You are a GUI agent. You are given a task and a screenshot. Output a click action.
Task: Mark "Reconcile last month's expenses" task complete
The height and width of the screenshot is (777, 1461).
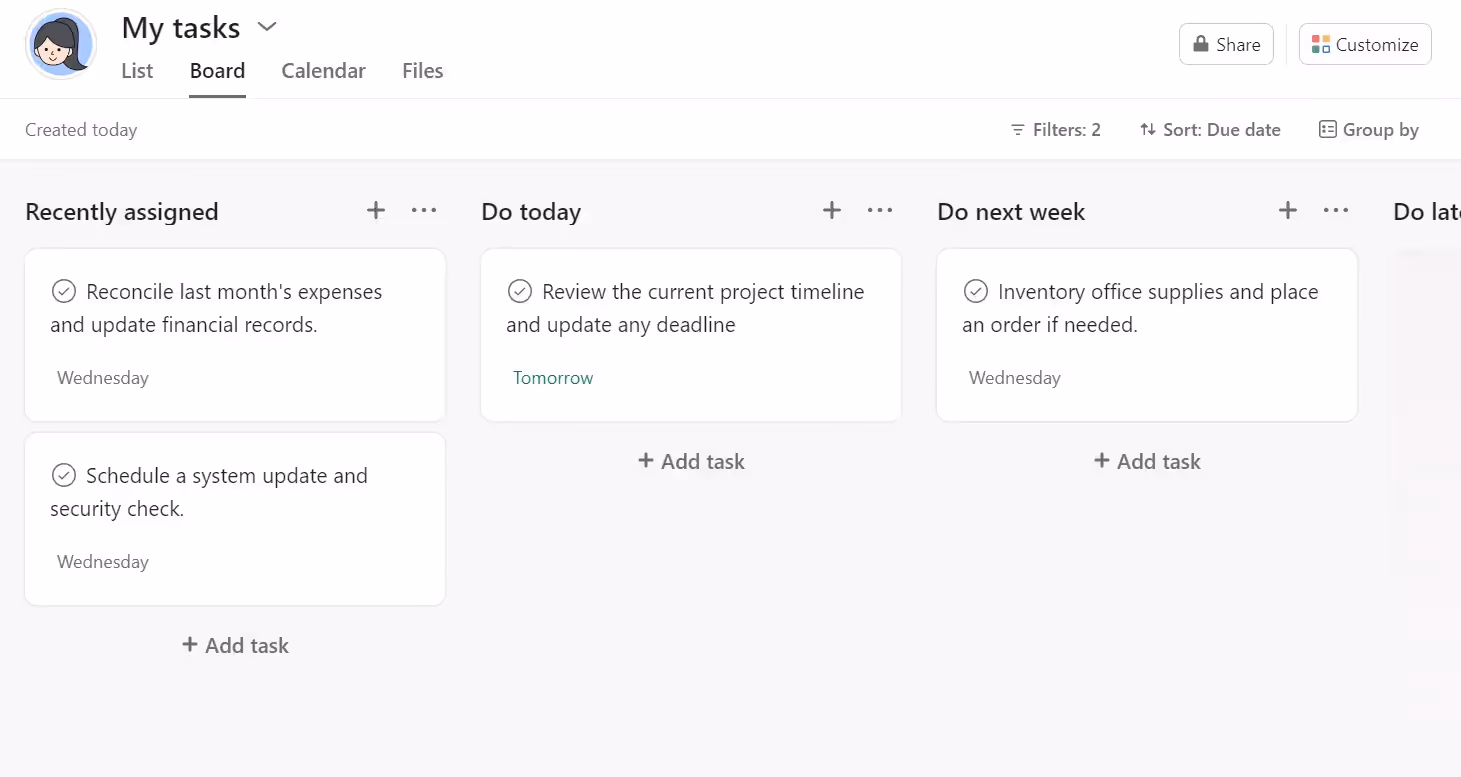(x=63, y=291)
